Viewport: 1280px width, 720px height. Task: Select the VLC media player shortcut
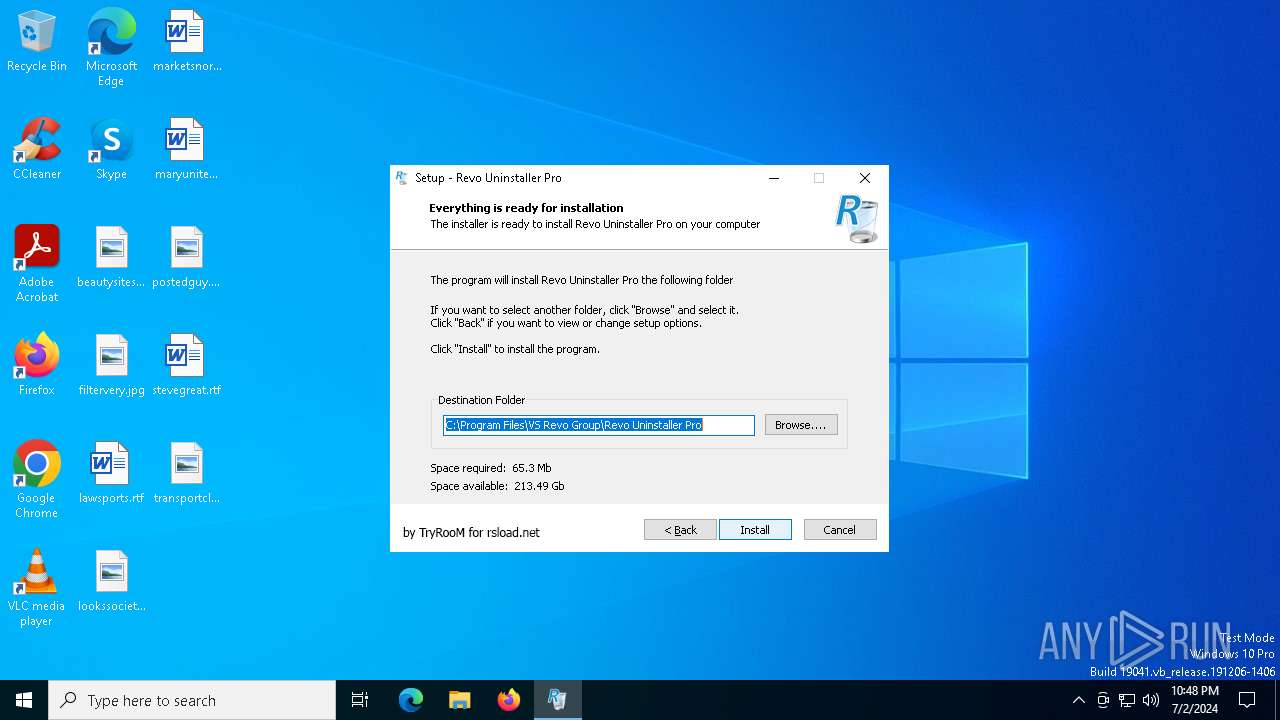(x=37, y=588)
